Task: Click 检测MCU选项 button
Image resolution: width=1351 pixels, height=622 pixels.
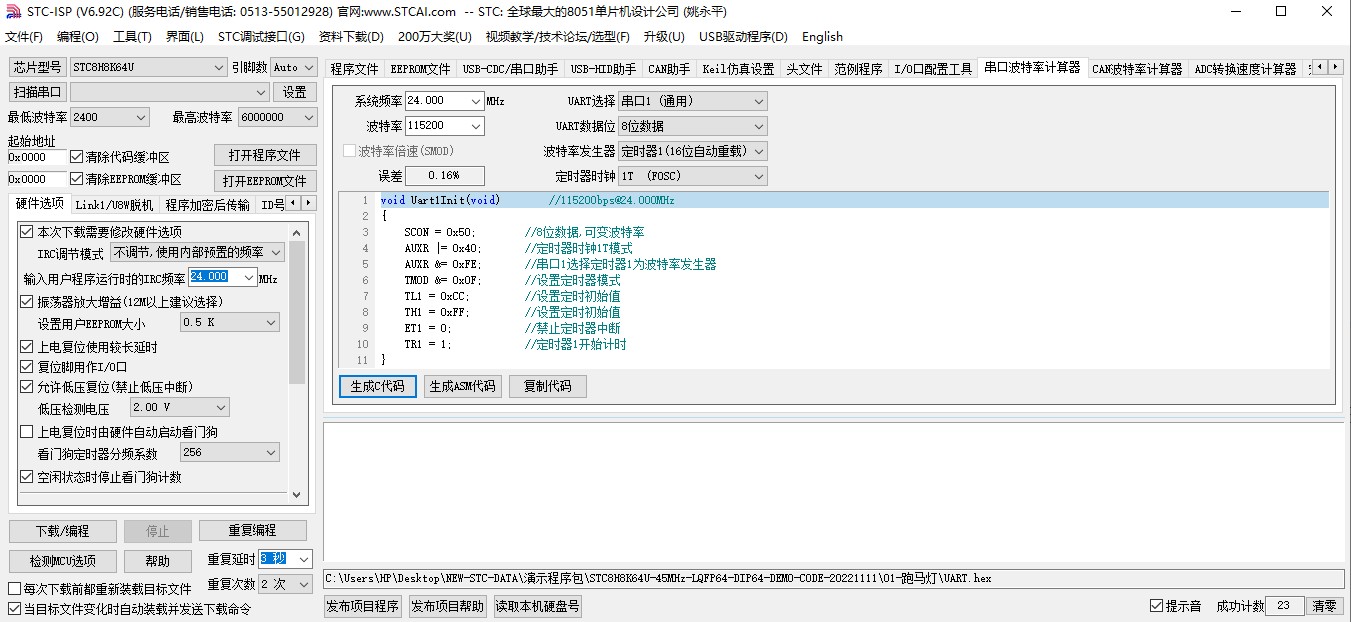Action: point(63,561)
